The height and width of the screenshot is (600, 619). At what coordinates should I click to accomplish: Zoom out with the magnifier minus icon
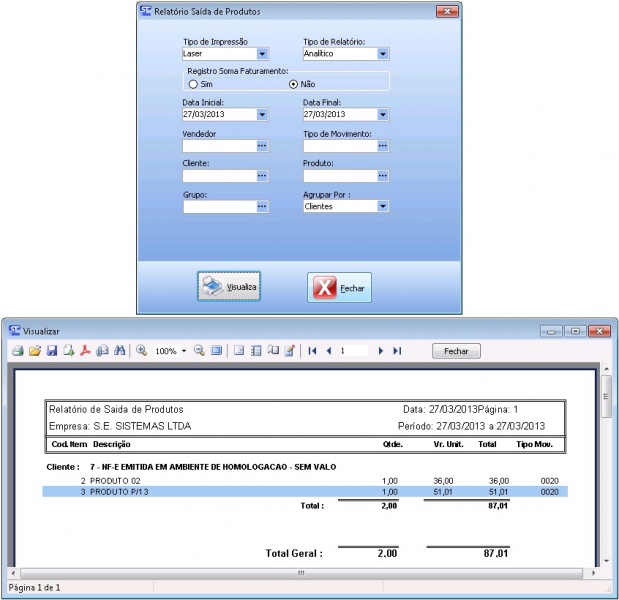click(199, 351)
